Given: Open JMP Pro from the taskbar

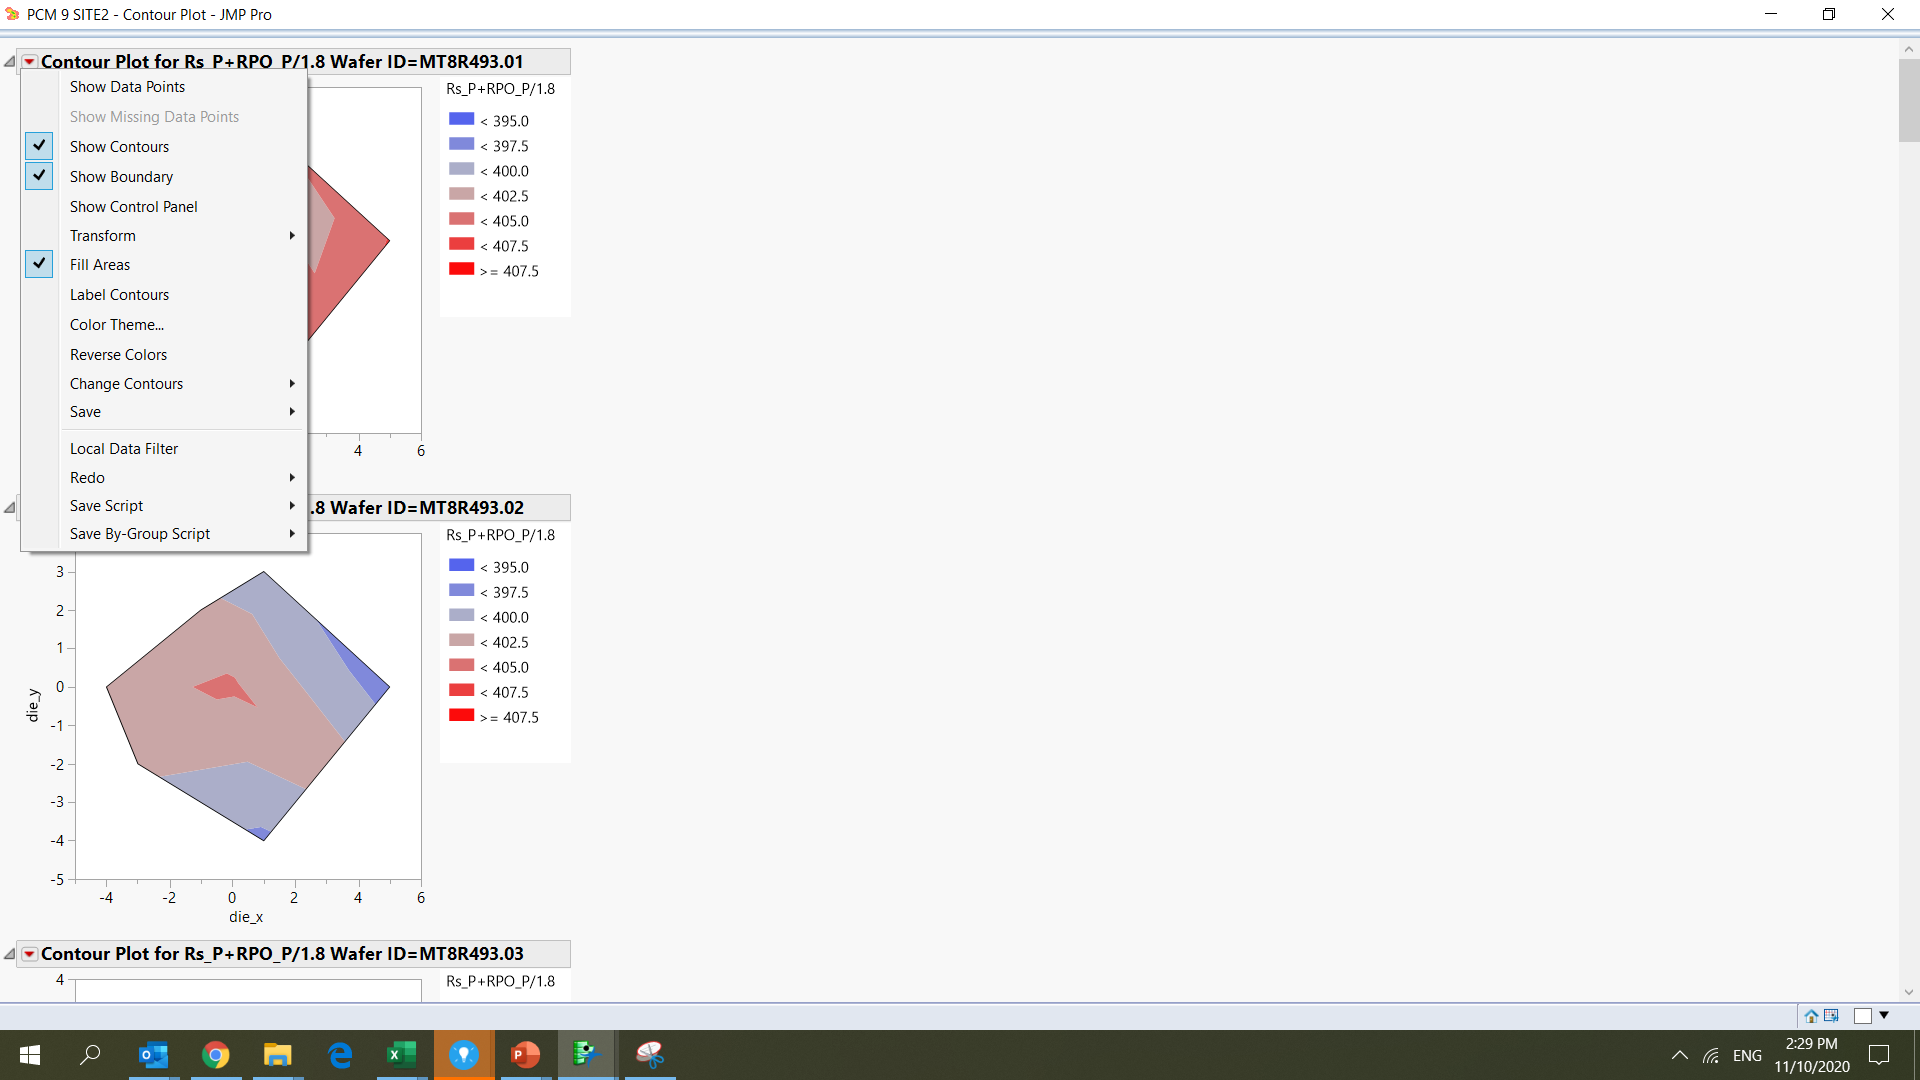Looking at the screenshot, I should coord(587,1055).
